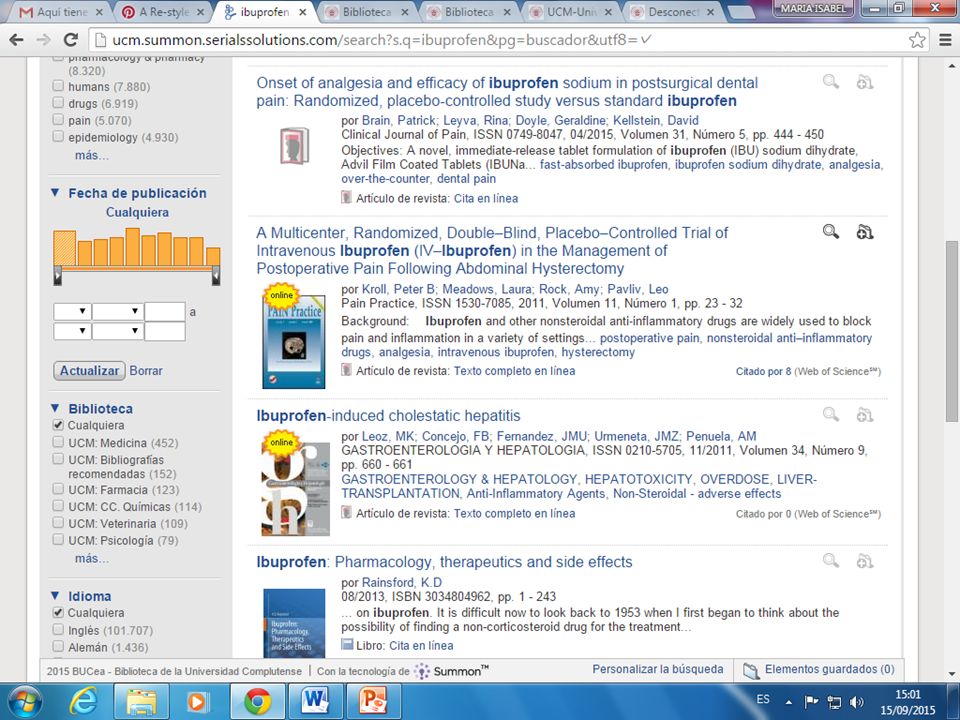This screenshot has height=720, width=960.
Task: Click the browser forward arrow
Action: 43,40
